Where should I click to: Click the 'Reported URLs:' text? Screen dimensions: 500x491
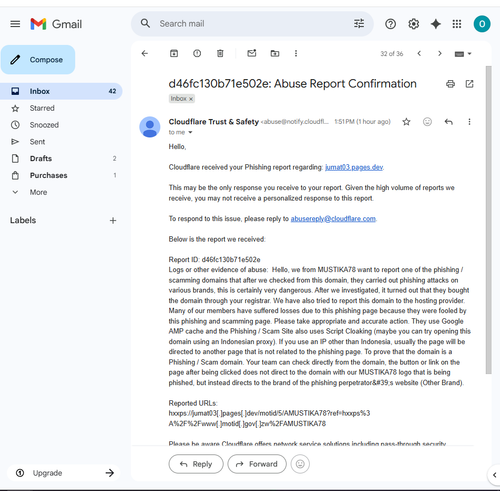pos(193,403)
